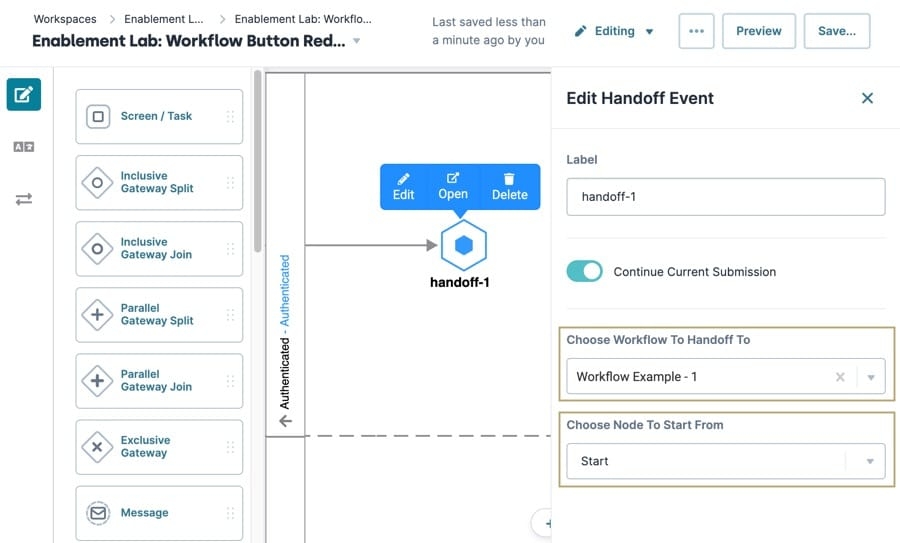This screenshot has height=543, width=900.
Task: Click drag handle on Exclusive Gateway
Action: coord(230,447)
